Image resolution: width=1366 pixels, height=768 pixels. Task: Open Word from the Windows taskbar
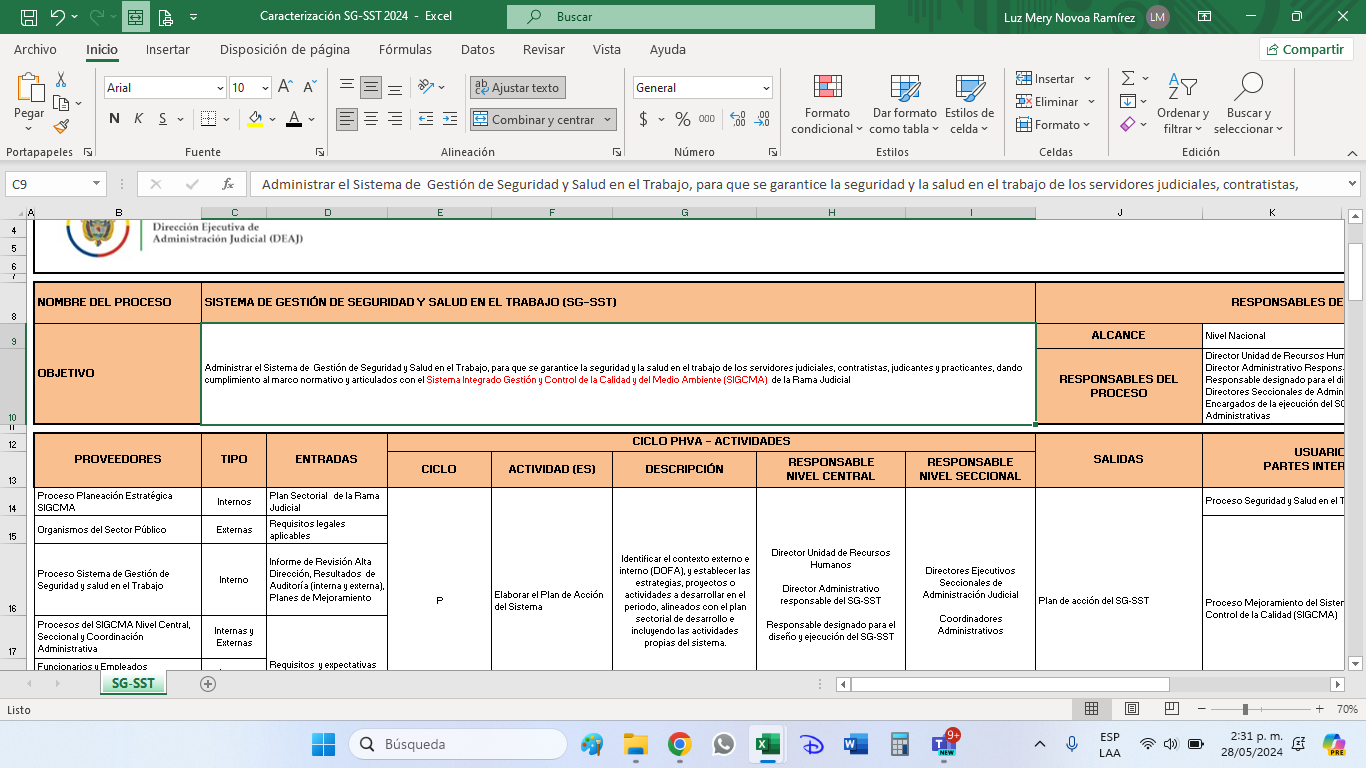856,744
